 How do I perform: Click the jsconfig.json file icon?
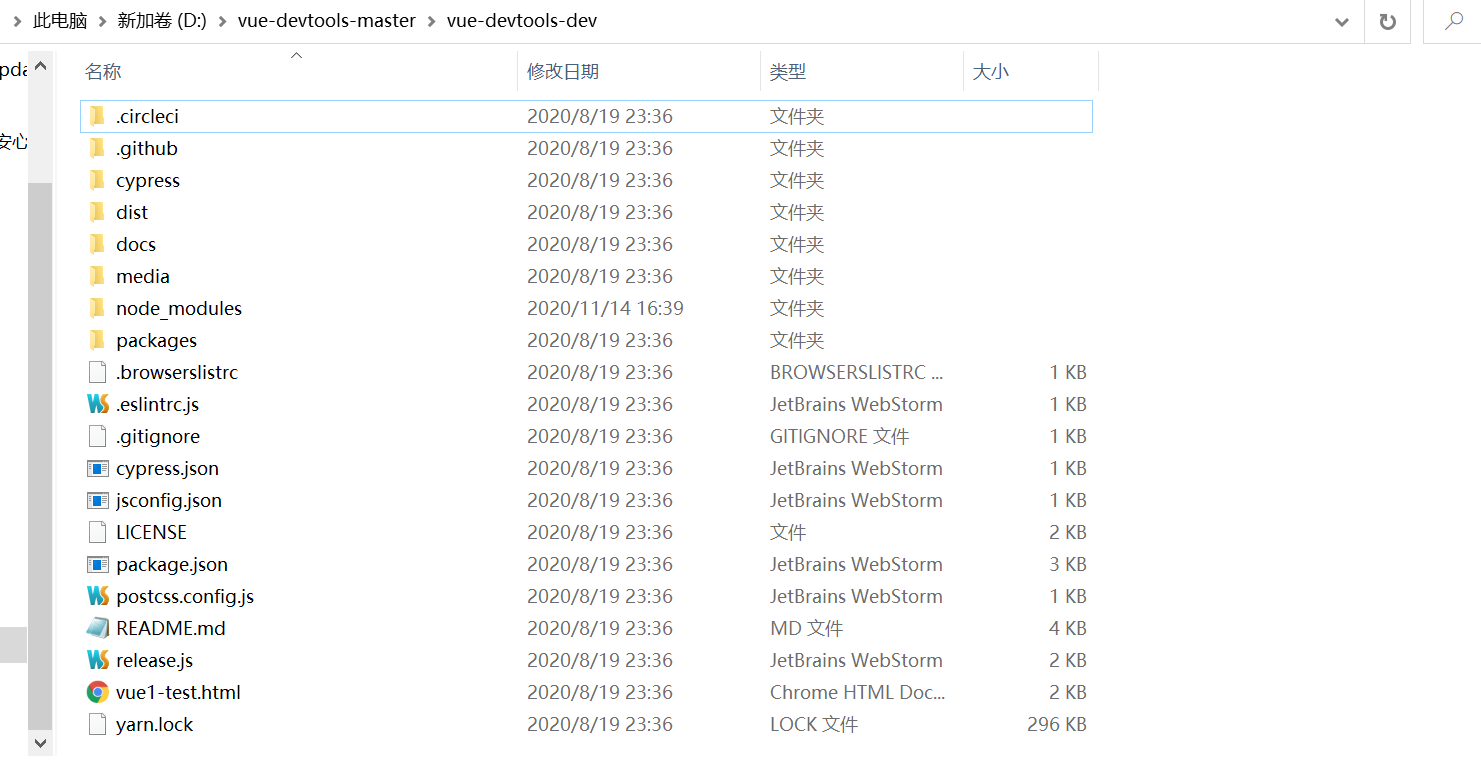(x=97, y=500)
